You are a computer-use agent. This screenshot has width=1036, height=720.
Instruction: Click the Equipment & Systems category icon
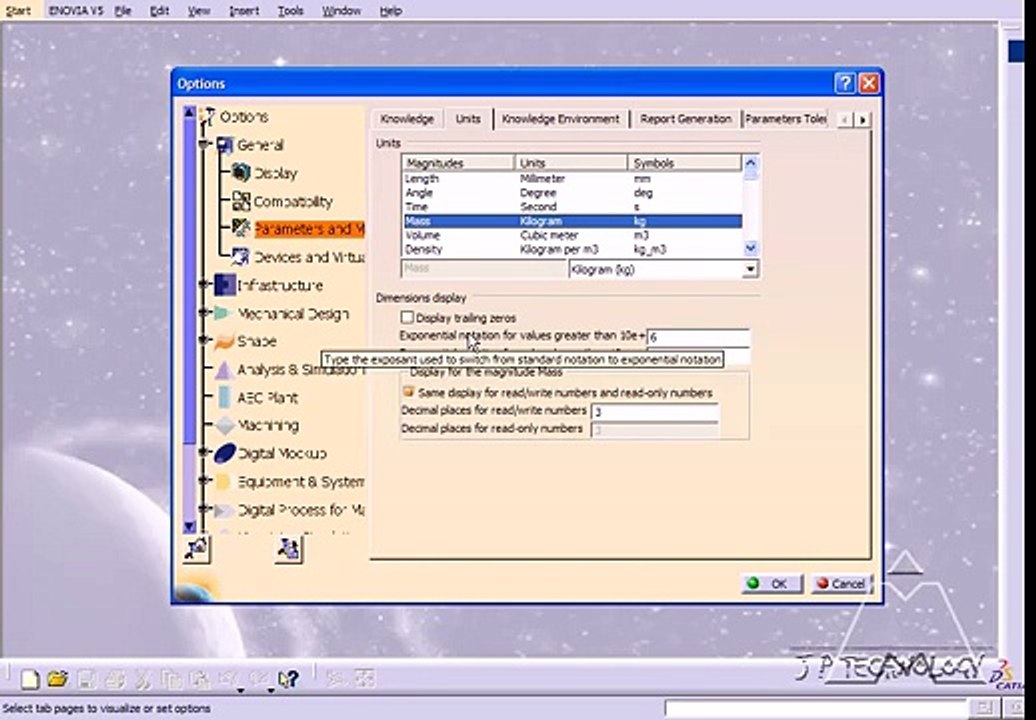223,482
